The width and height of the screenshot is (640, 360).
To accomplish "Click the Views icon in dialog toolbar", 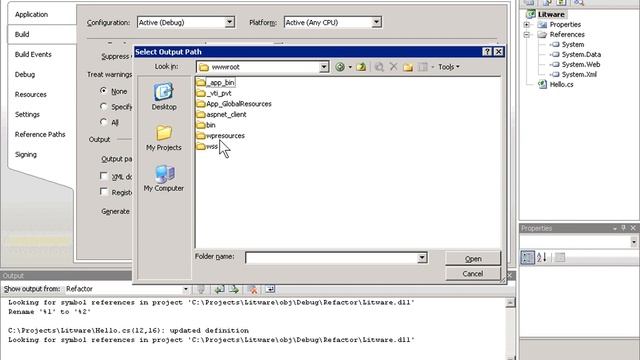I will 423,67.
